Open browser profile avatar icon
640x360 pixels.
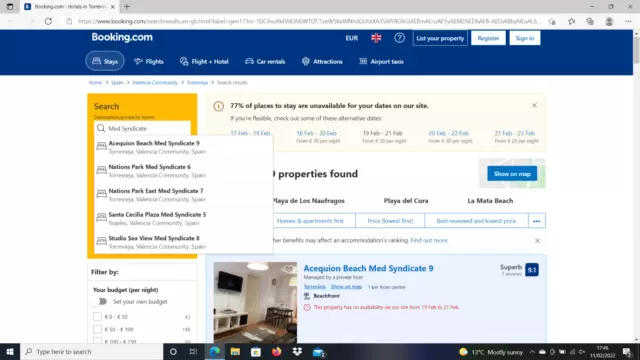(x=609, y=21)
